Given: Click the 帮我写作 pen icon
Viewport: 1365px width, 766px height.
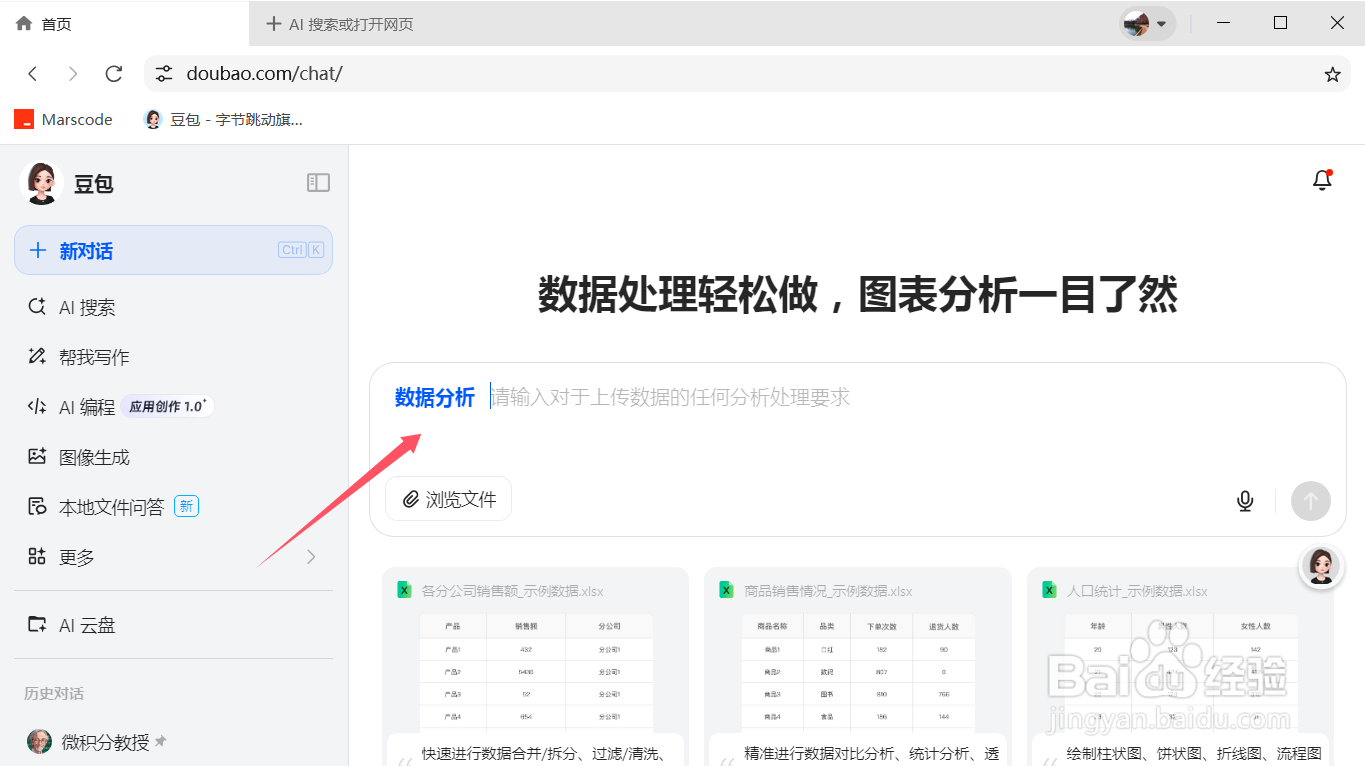Looking at the screenshot, I should tap(37, 357).
